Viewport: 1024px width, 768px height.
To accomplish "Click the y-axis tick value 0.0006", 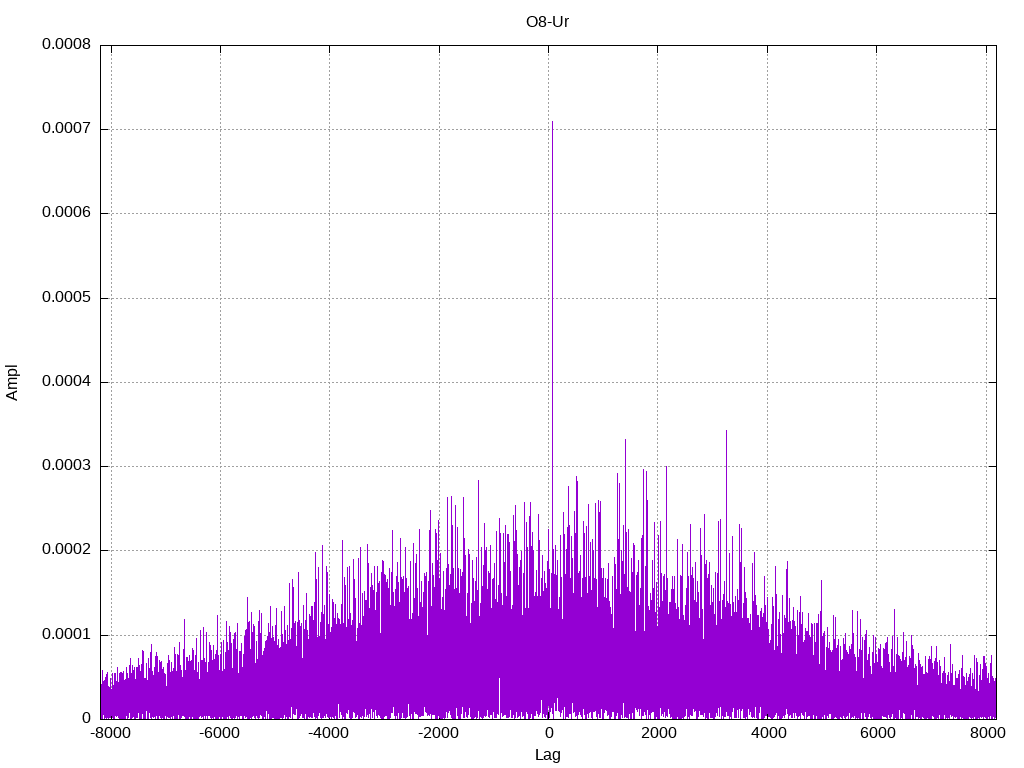I will coord(66,213).
